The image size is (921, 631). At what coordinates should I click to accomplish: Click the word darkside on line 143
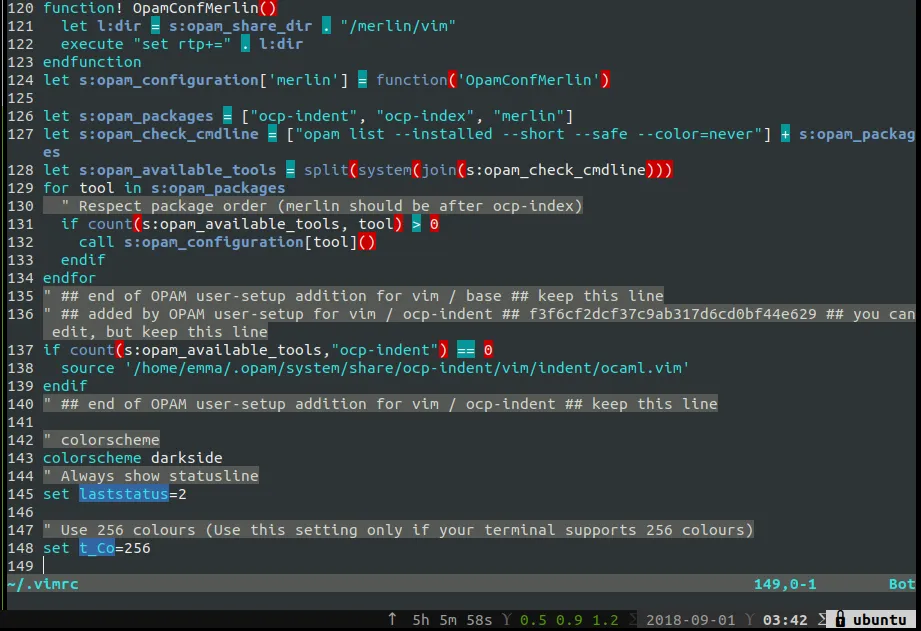(x=187, y=458)
